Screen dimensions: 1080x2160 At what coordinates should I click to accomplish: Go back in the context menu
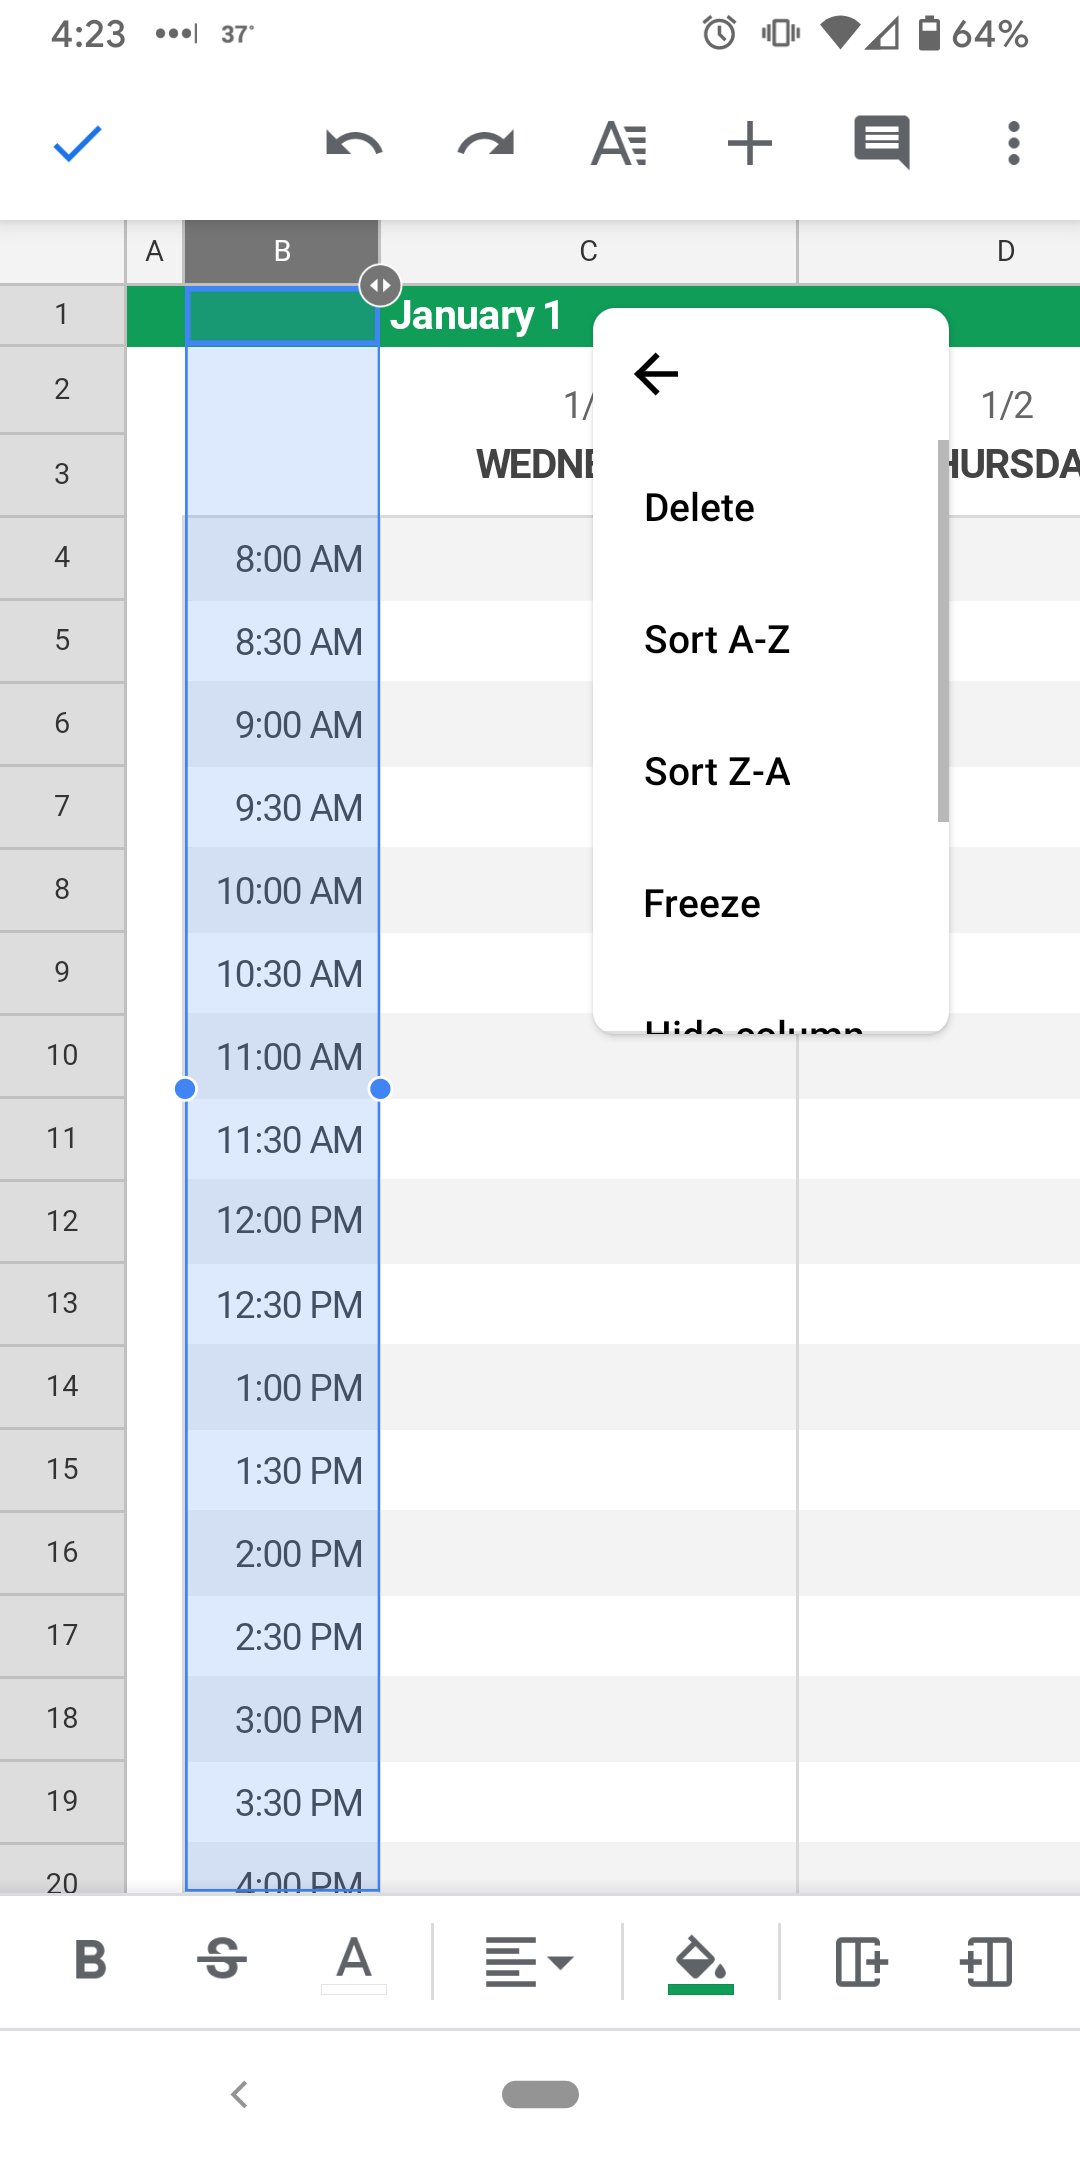click(656, 374)
